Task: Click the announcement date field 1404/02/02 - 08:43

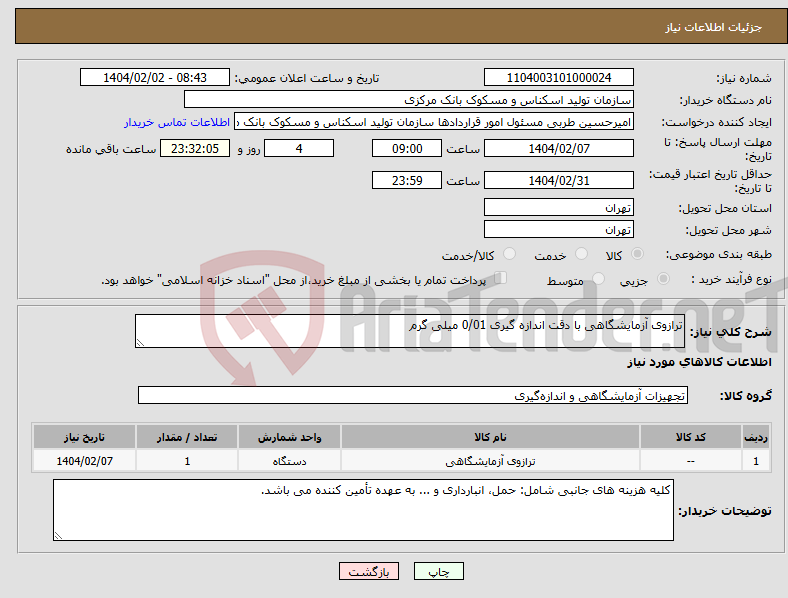Action: pyautogui.click(x=155, y=77)
